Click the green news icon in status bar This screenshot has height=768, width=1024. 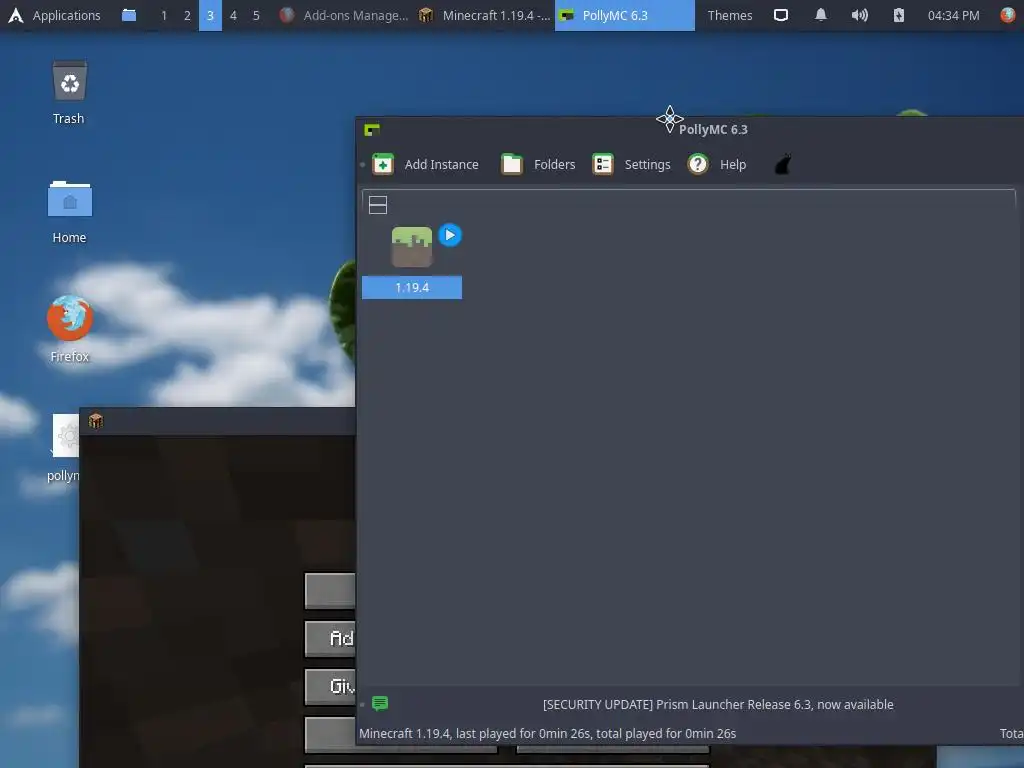coord(379,703)
